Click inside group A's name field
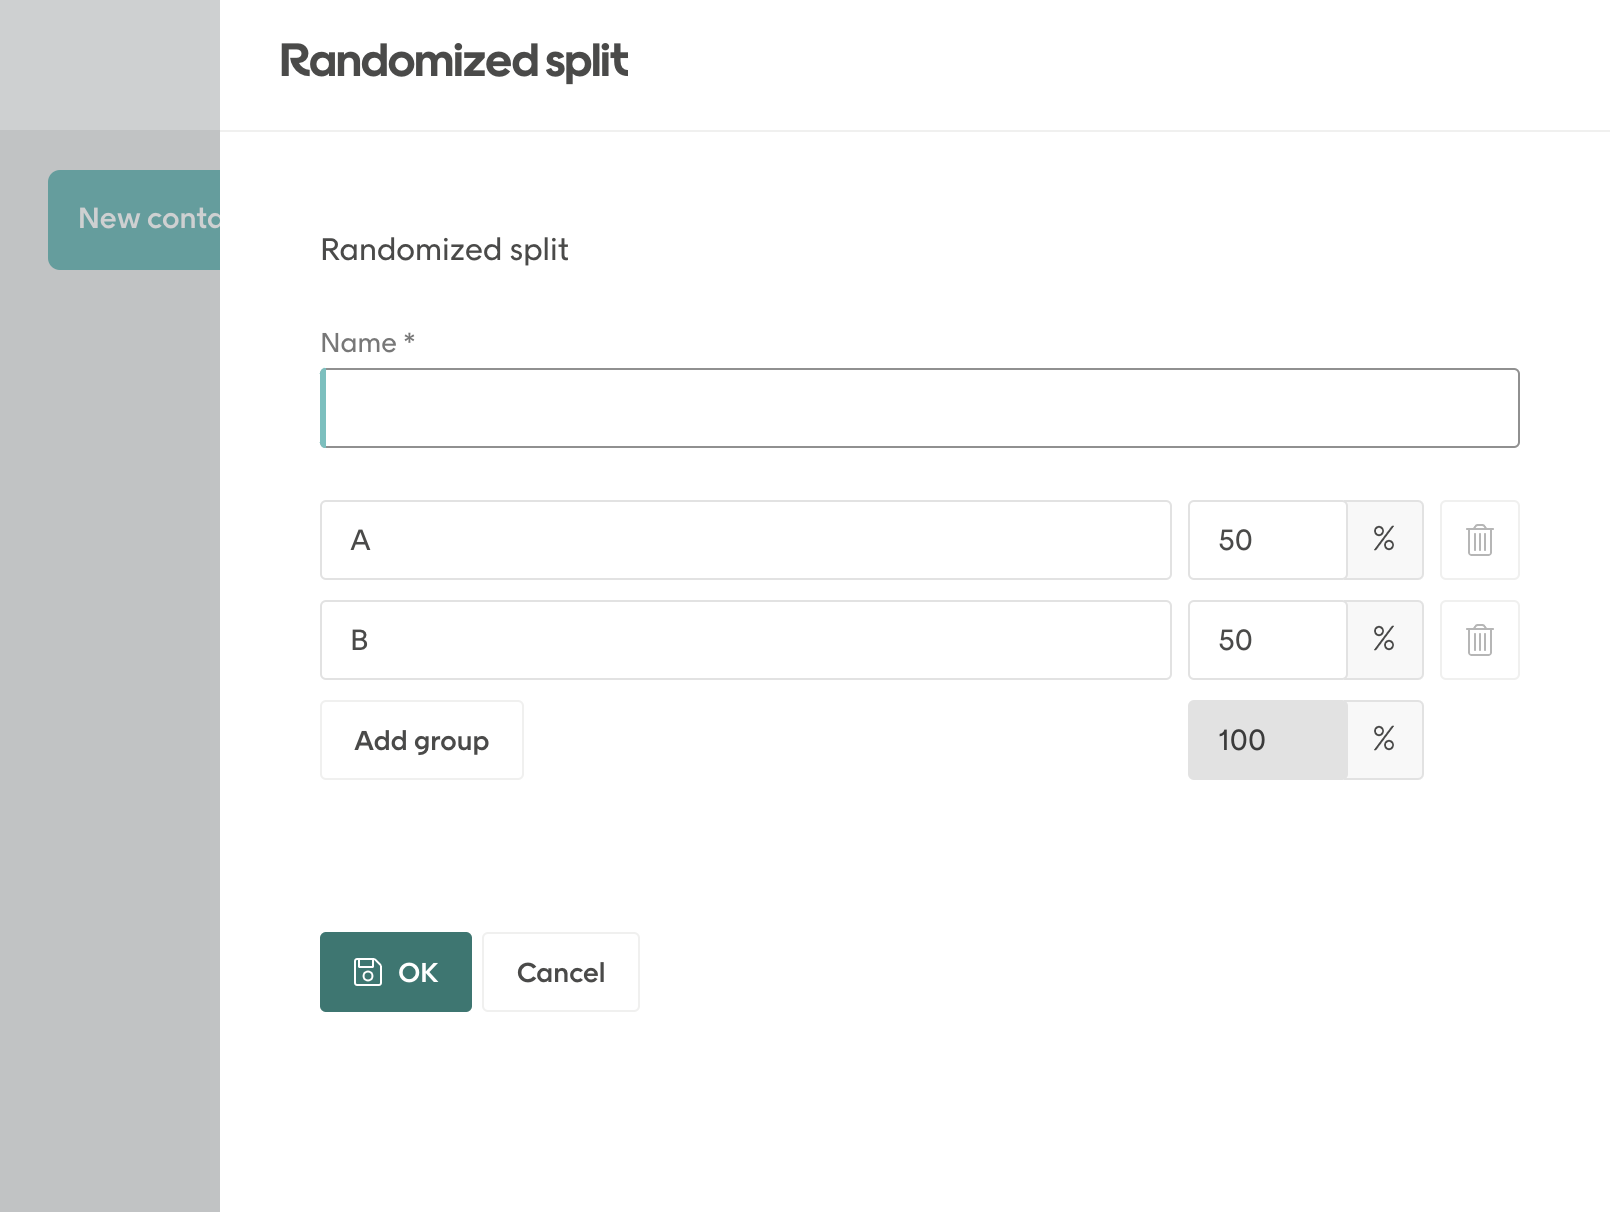 click(745, 540)
